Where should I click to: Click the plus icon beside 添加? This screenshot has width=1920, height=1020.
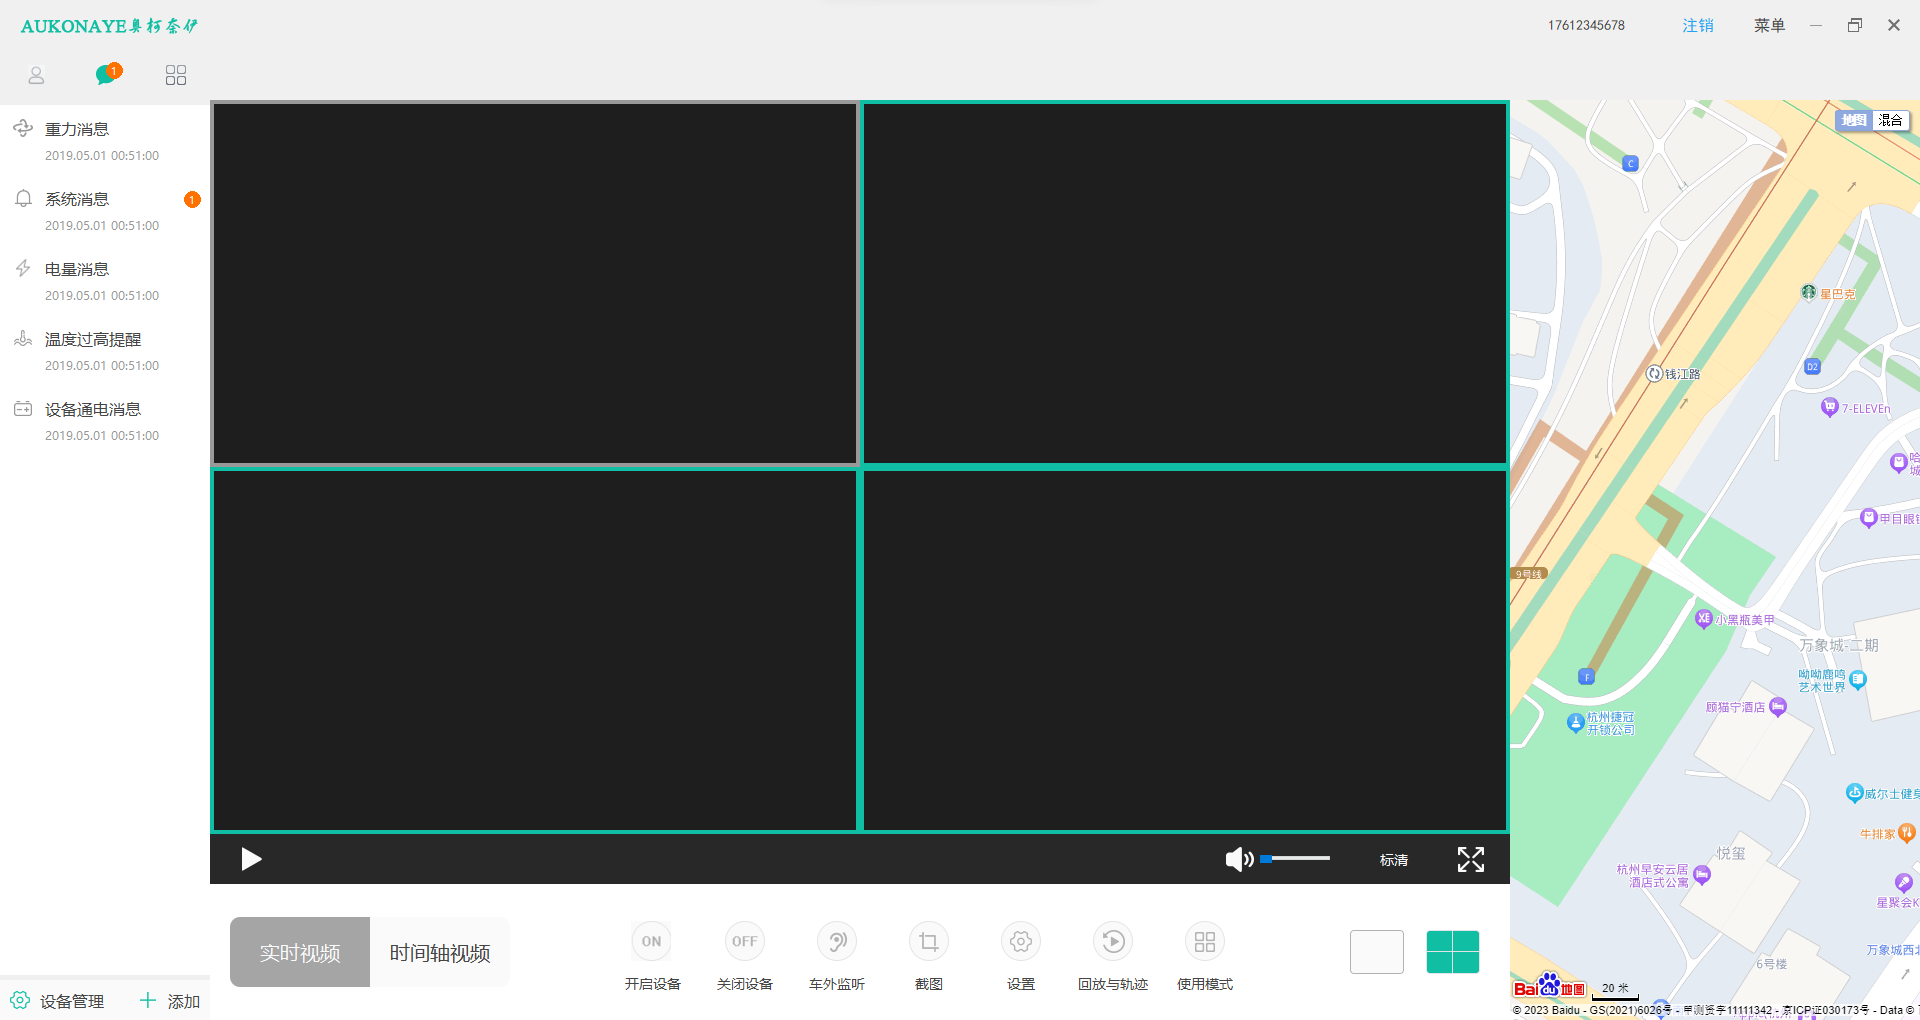148,1000
